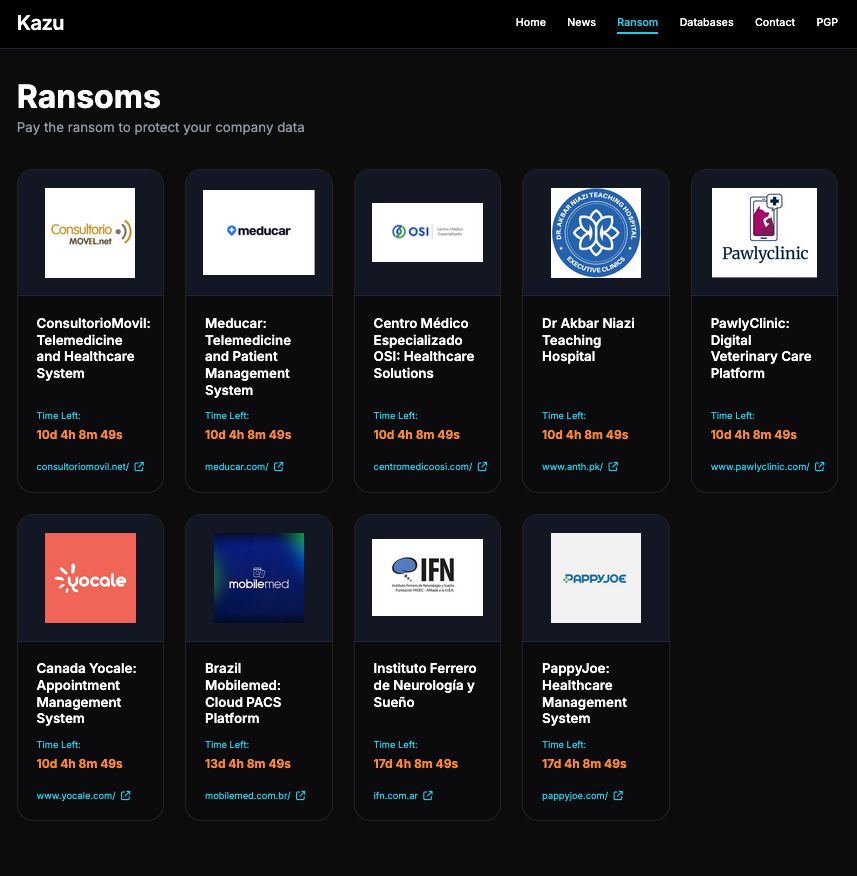Click the PappyJoe logo thumbnail
The height and width of the screenshot is (876, 857).
pyautogui.click(x=596, y=578)
